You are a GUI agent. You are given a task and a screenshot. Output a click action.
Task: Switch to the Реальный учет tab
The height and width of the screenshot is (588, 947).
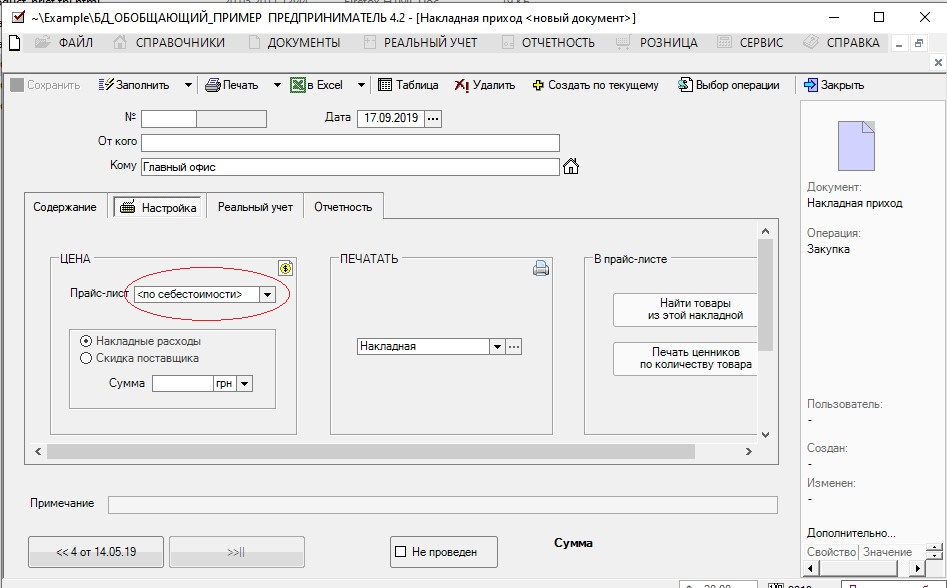coord(255,207)
